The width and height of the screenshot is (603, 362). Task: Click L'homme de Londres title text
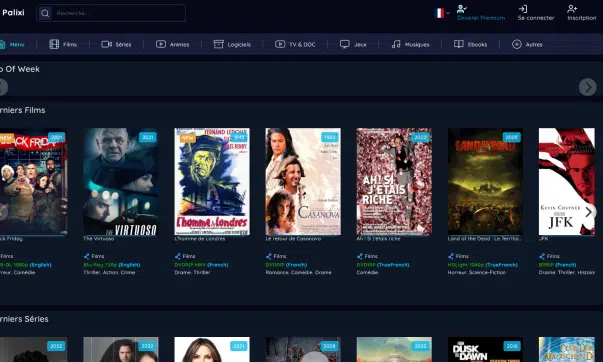[200, 239]
